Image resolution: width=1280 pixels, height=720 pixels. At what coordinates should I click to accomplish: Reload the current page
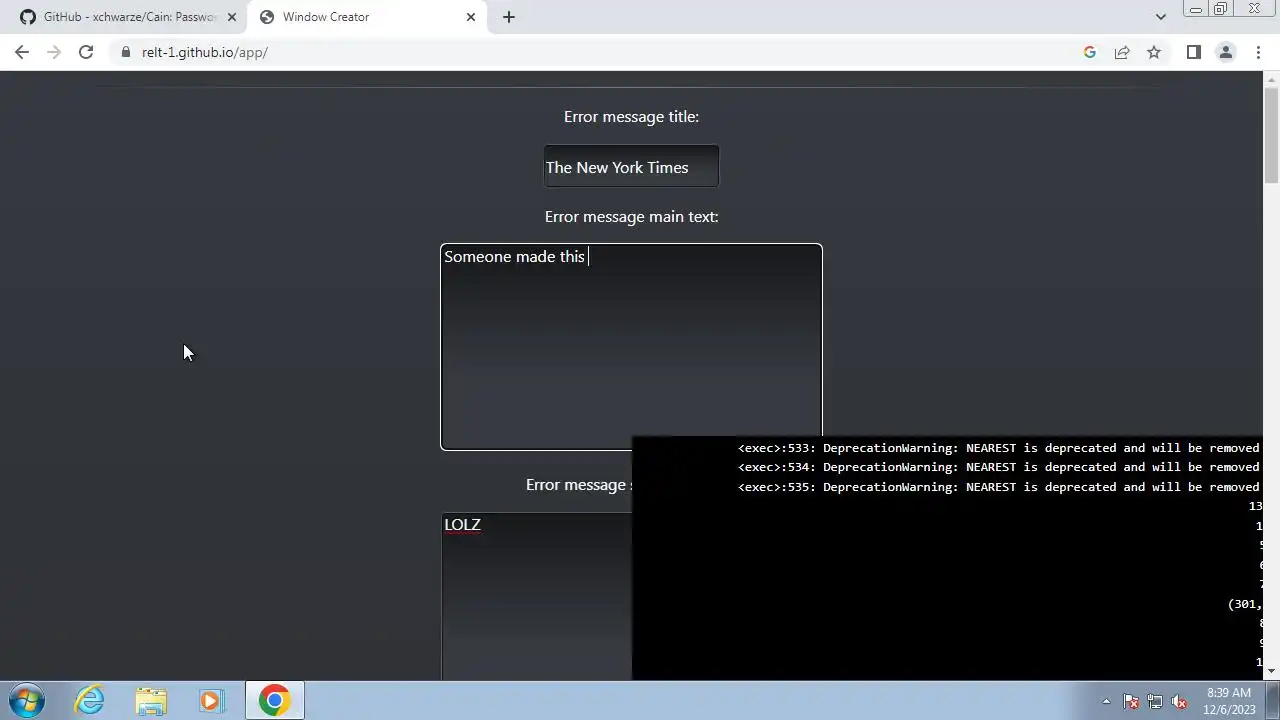point(86,52)
